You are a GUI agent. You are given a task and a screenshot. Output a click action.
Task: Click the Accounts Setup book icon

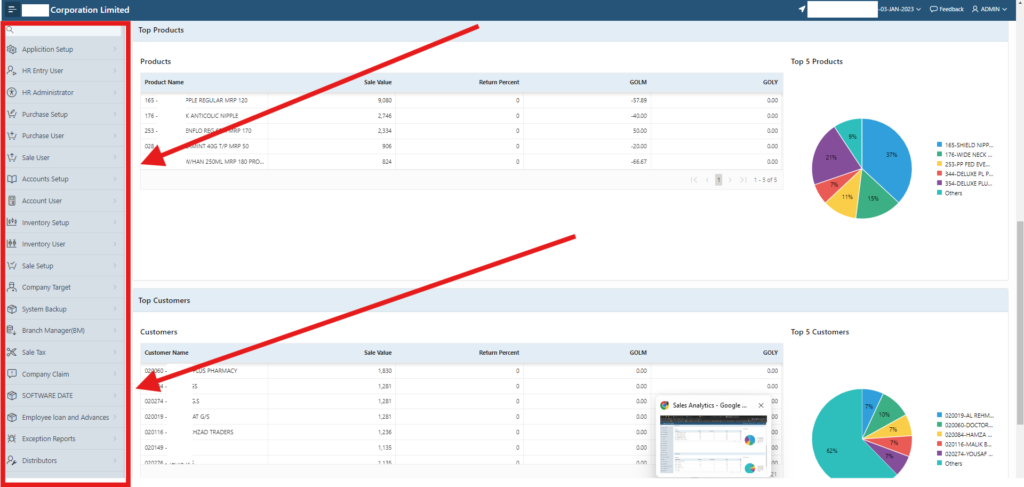12,179
